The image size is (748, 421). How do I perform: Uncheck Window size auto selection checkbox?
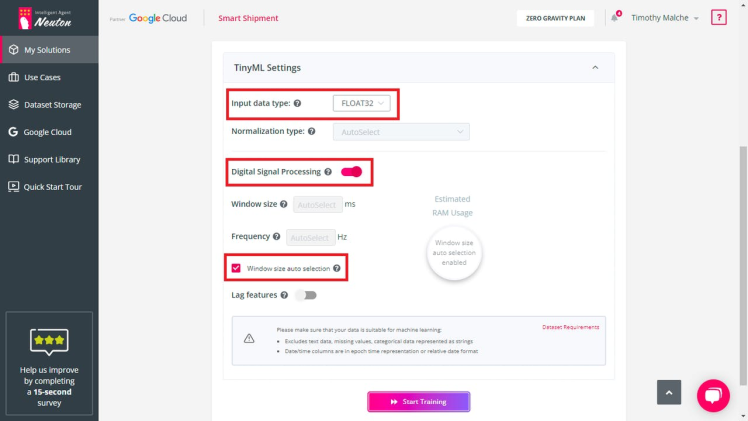click(x=236, y=268)
